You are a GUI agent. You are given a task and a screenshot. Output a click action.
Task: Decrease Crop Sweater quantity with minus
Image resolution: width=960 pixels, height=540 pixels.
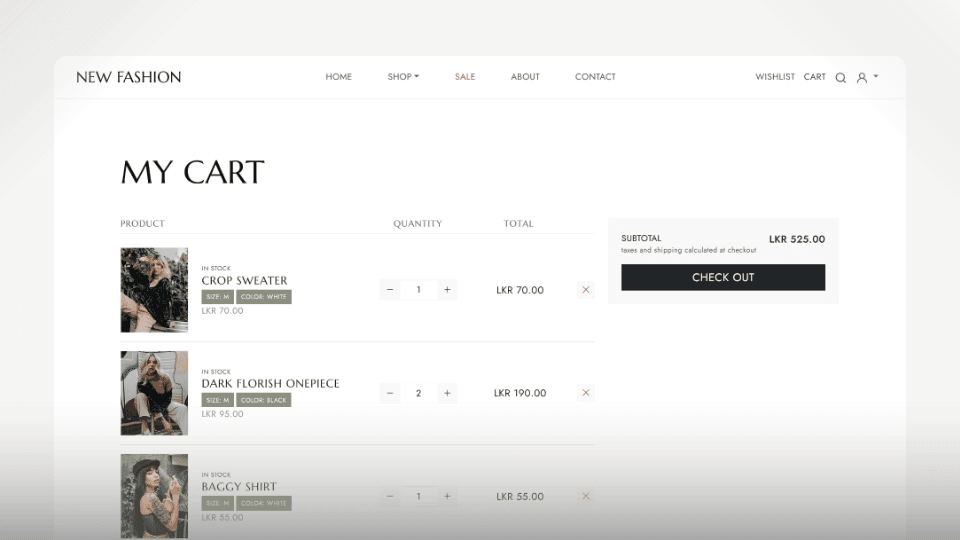[390, 290]
